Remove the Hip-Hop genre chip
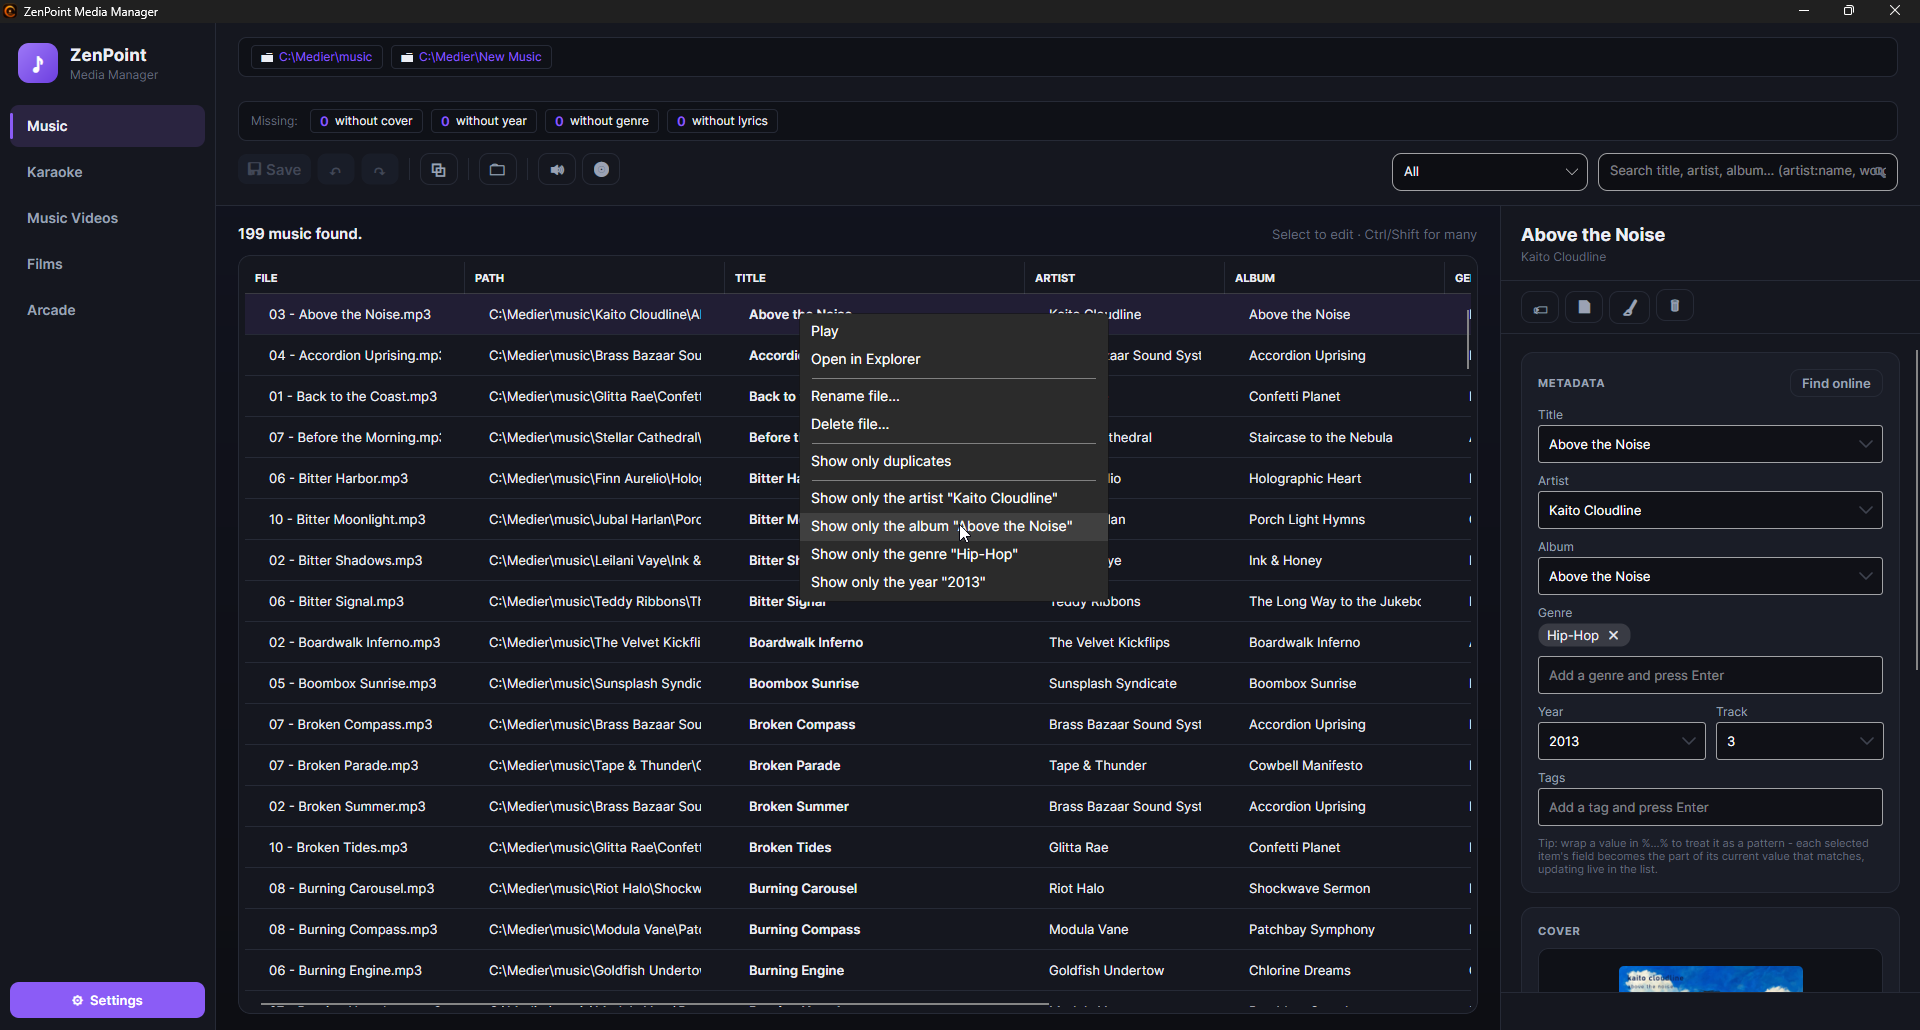Screen dimensions: 1920x1030 [1614, 636]
